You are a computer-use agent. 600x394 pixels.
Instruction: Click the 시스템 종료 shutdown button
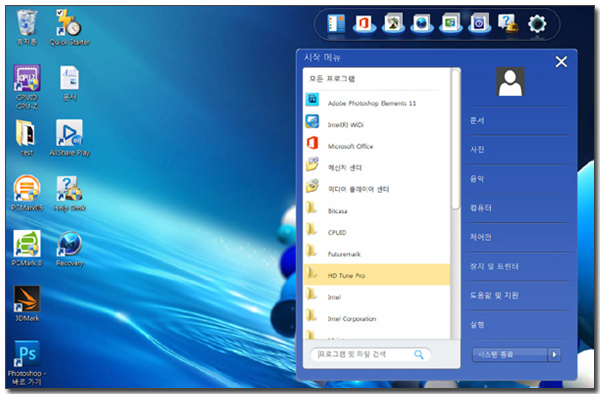[x=510, y=355]
